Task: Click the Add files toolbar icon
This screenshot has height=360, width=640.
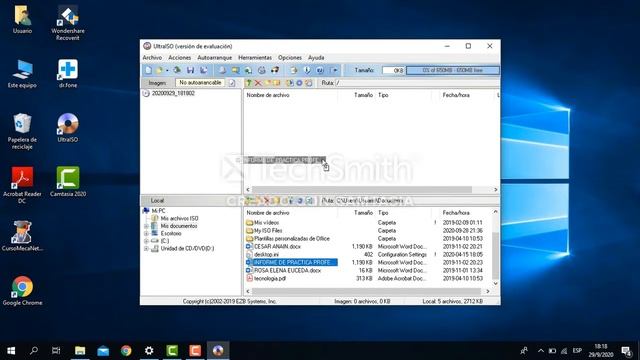Action: (293, 70)
